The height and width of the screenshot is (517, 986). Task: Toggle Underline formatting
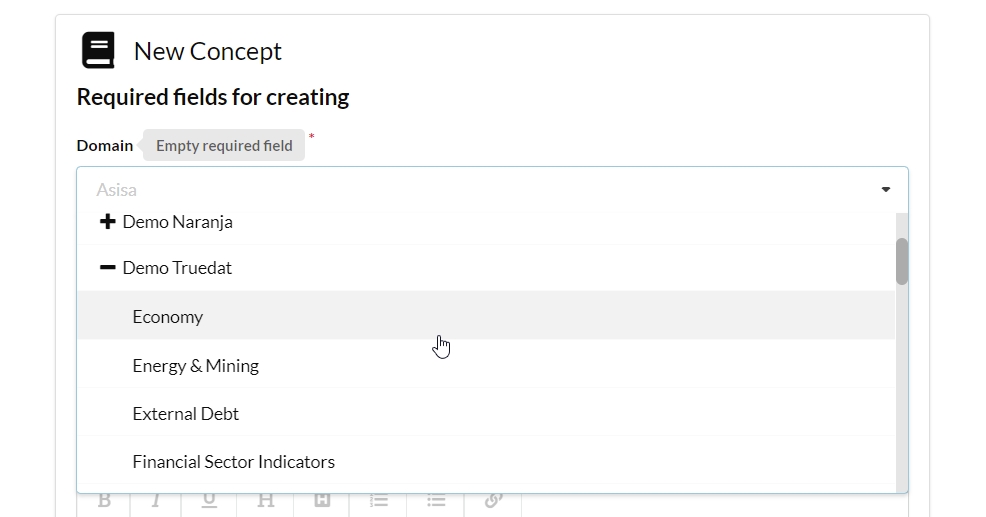click(209, 501)
